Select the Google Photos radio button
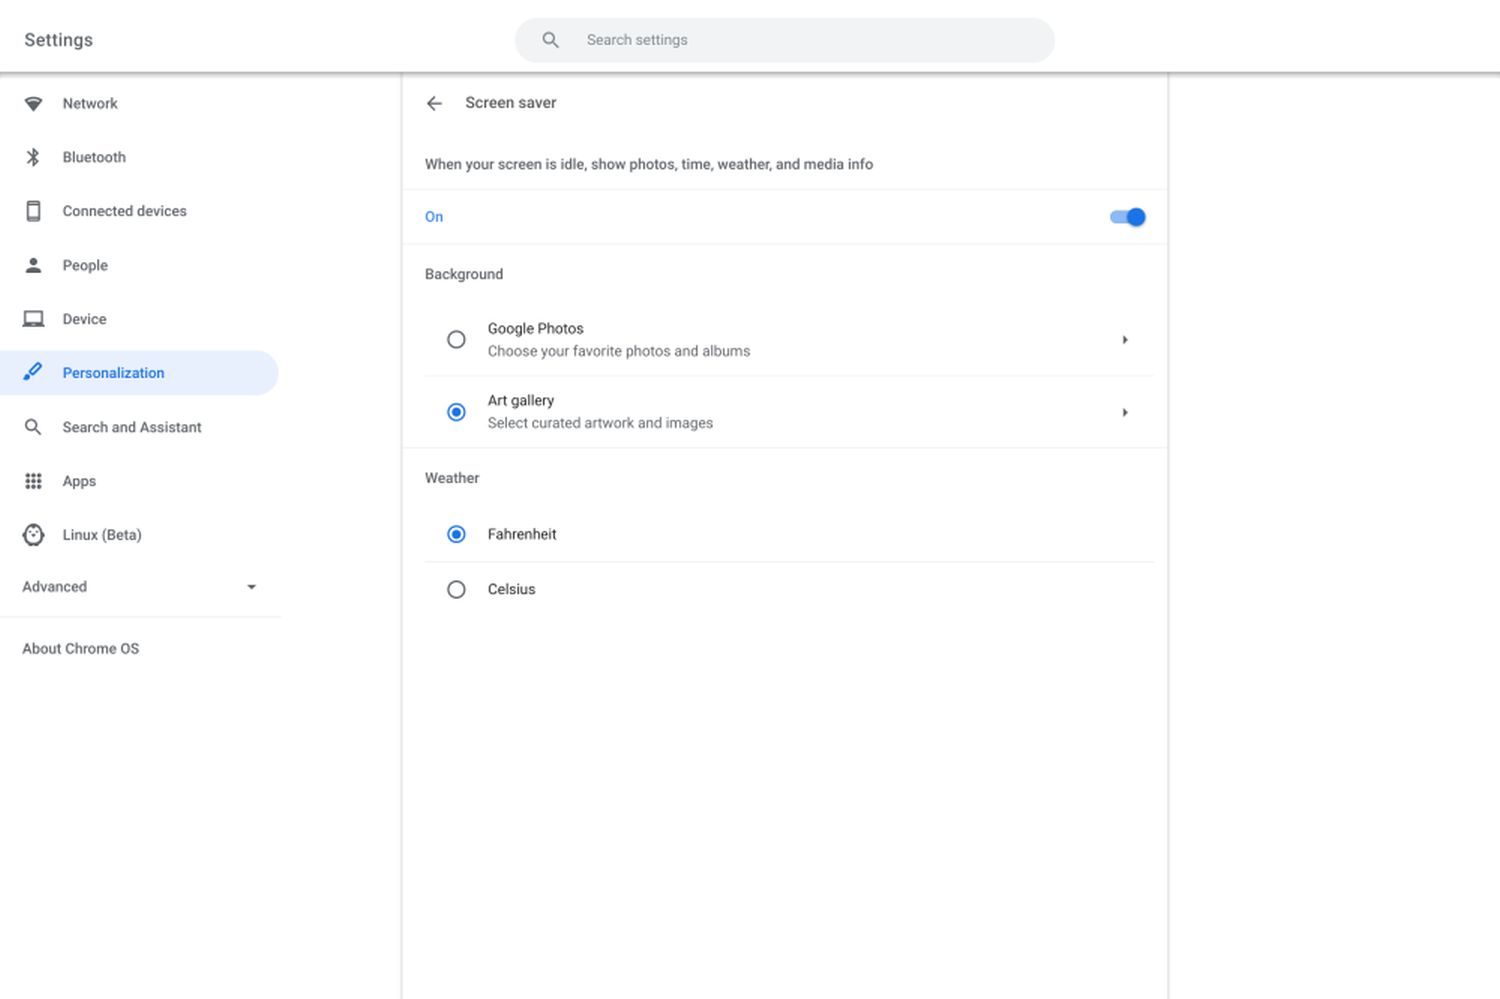The image size is (1500, 999). pyautogui.click(x=456, y=340)
